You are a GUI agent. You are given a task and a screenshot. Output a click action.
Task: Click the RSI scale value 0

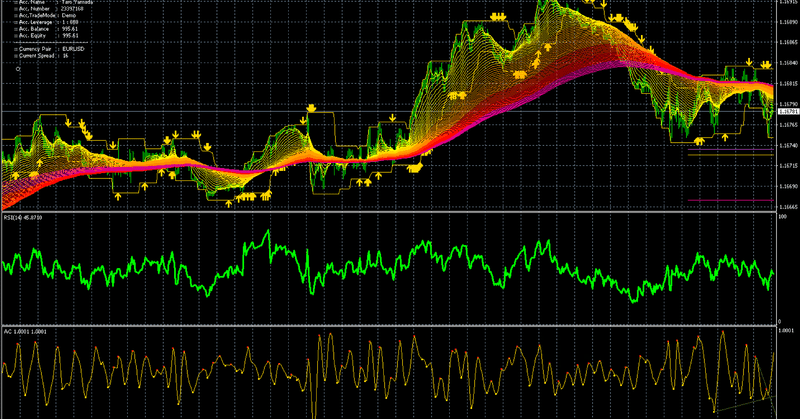pos(780,322)
